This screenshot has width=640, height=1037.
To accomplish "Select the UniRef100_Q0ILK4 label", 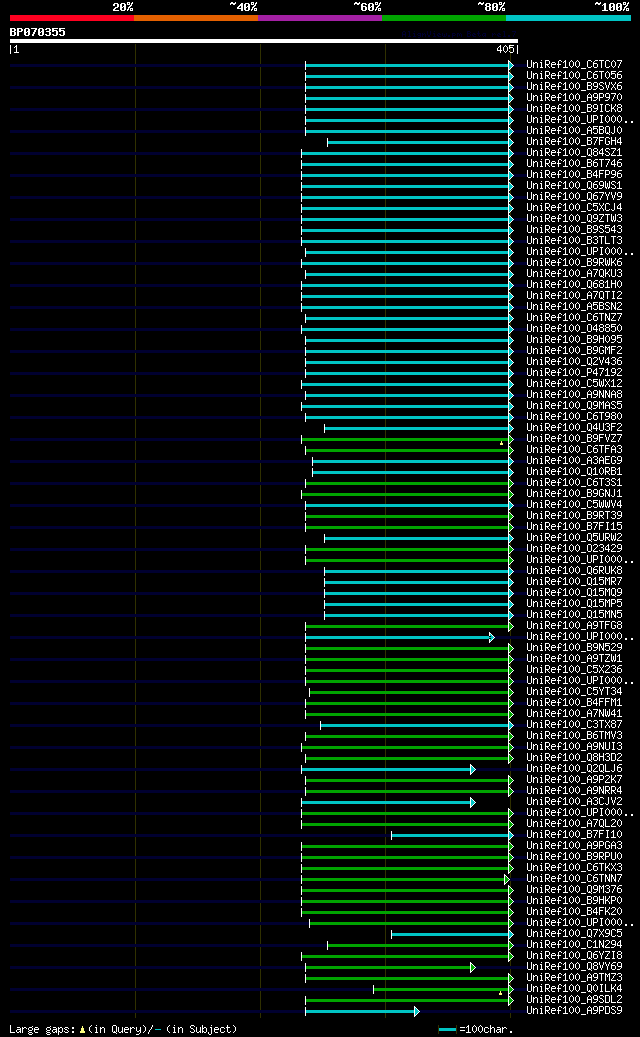I will click(x=574, y=989).
